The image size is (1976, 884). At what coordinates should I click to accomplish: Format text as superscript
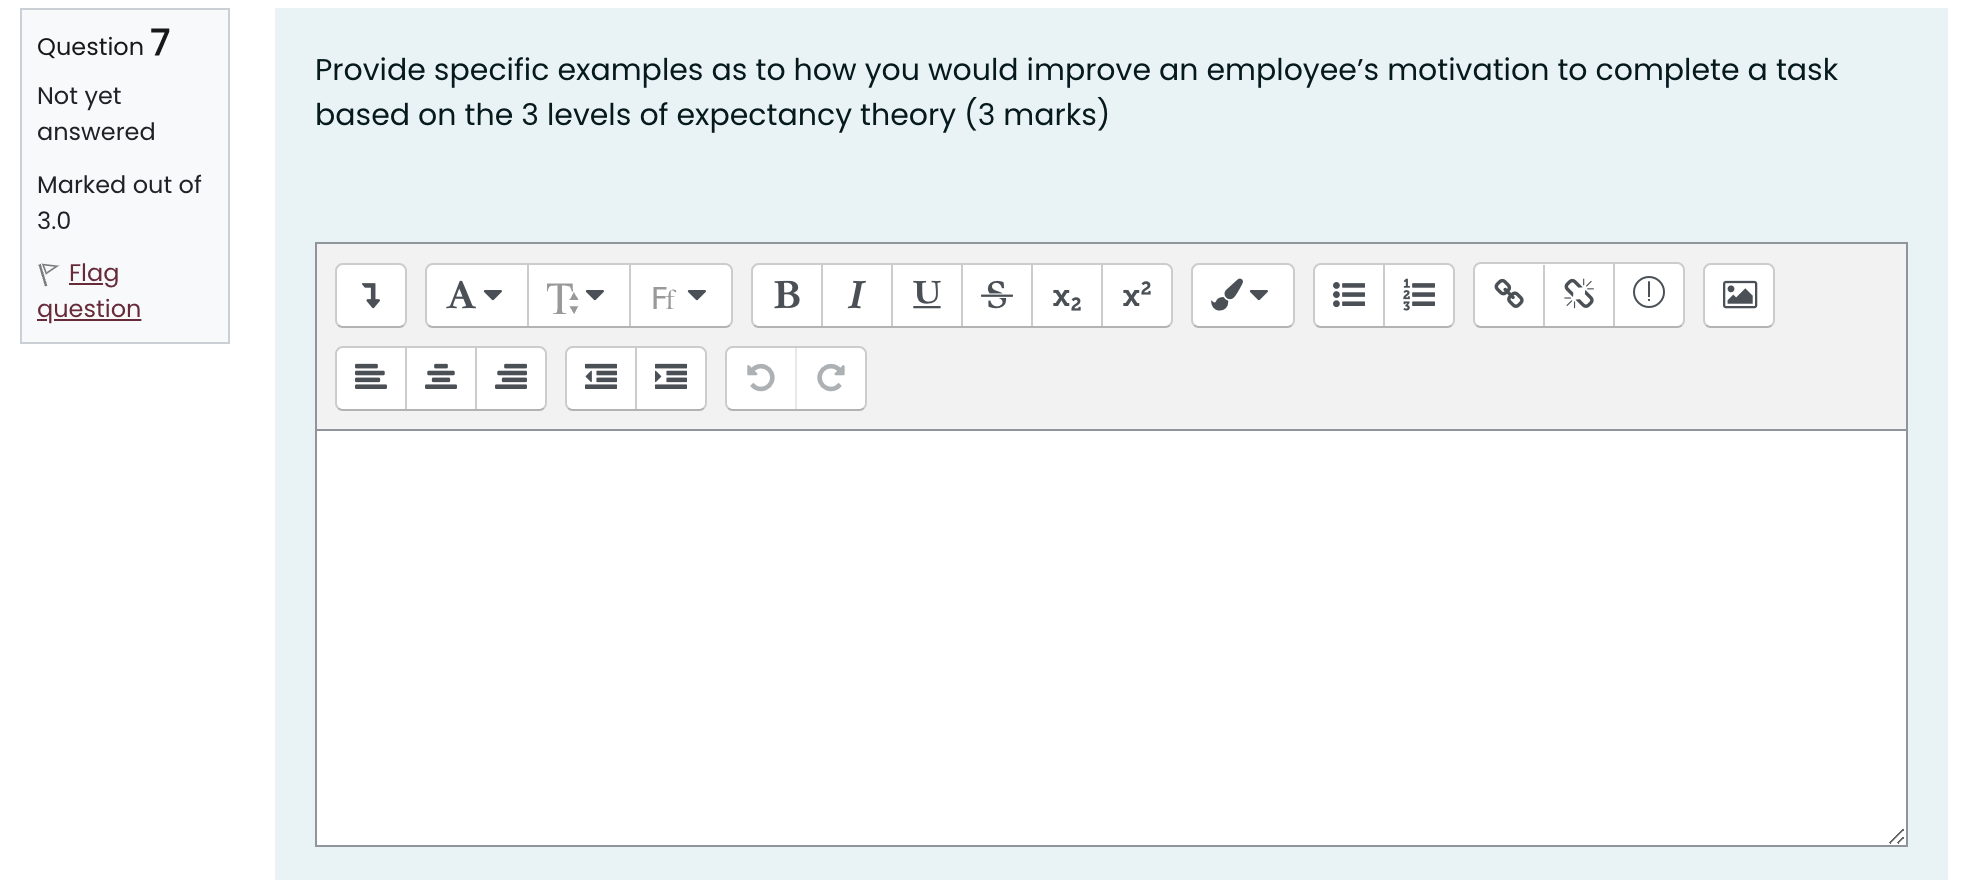tap(1134, 295)
